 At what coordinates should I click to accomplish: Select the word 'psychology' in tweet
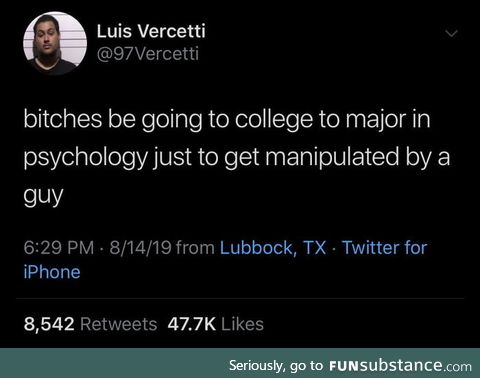(85, 157)
